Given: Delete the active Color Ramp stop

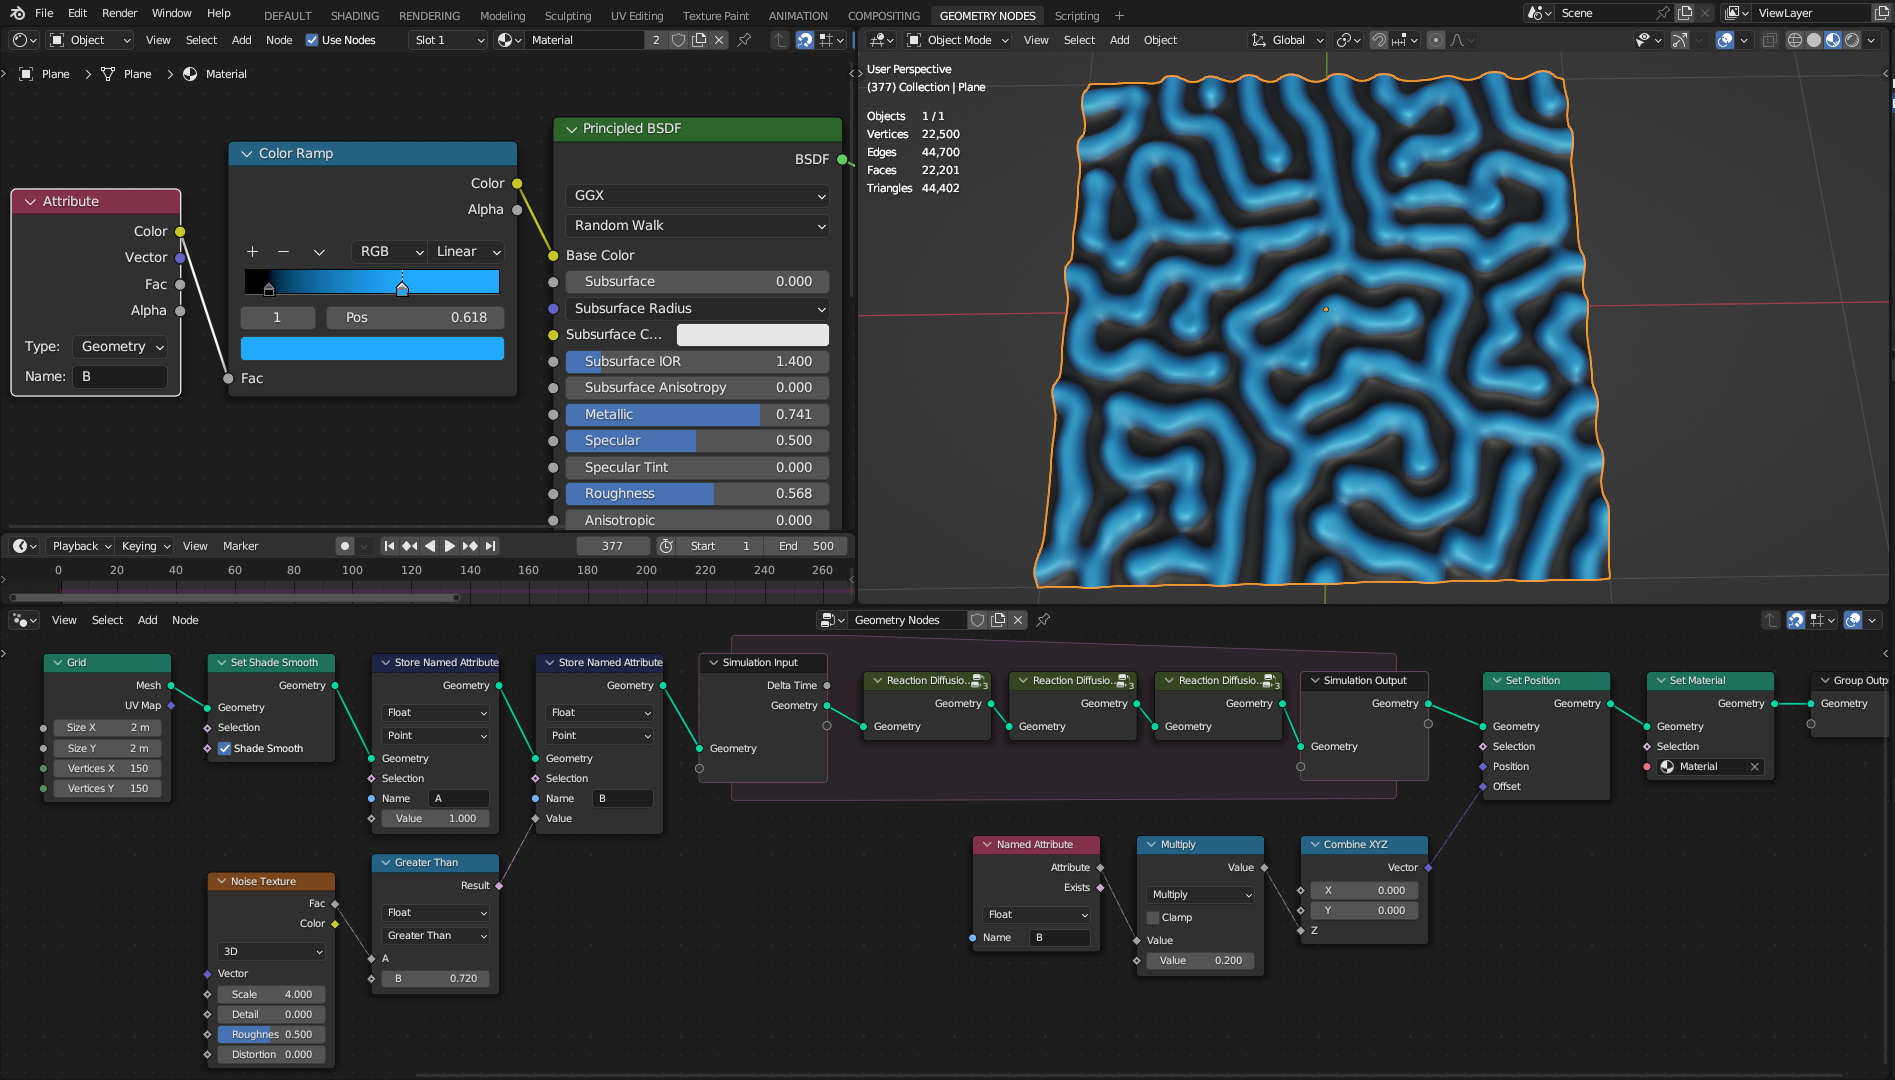Looking at the screenshot, I should tap(284, 252).
